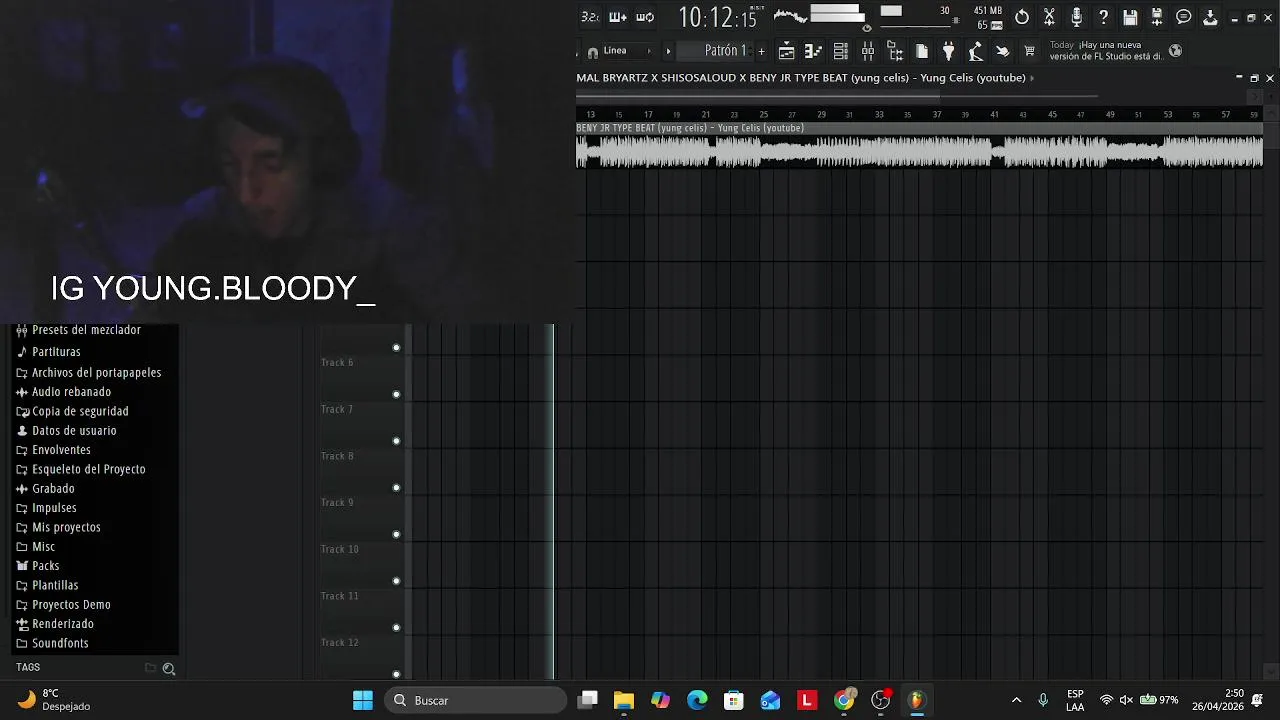The height and width of the screenshot is (720, 1280).
Task: Show hidden system tray icons chevron
Action: click(1016, 700)
